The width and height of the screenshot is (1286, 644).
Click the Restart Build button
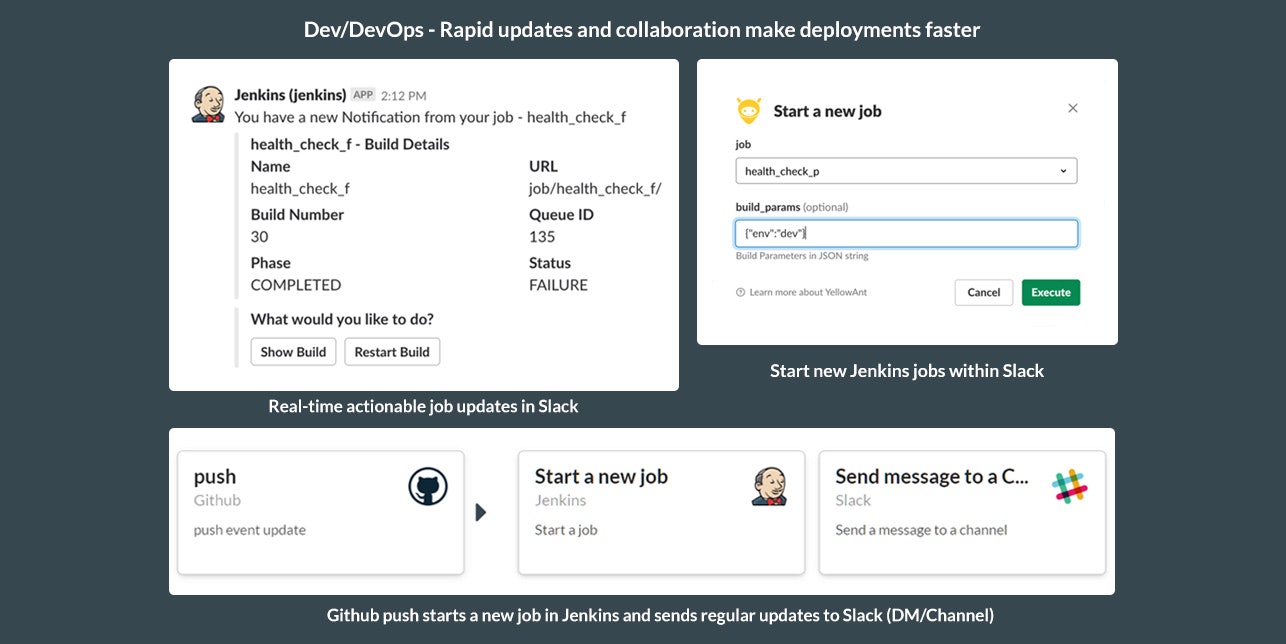(392, 351)
